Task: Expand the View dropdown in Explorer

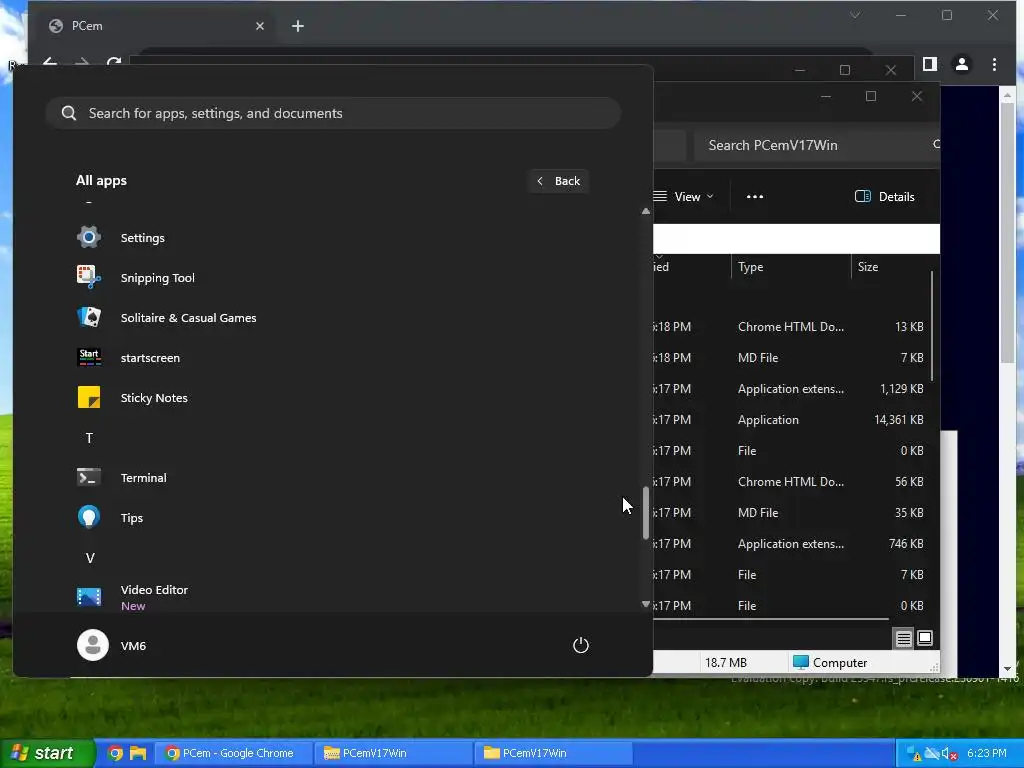Action: pyautogui.click(x=684, y=197)
